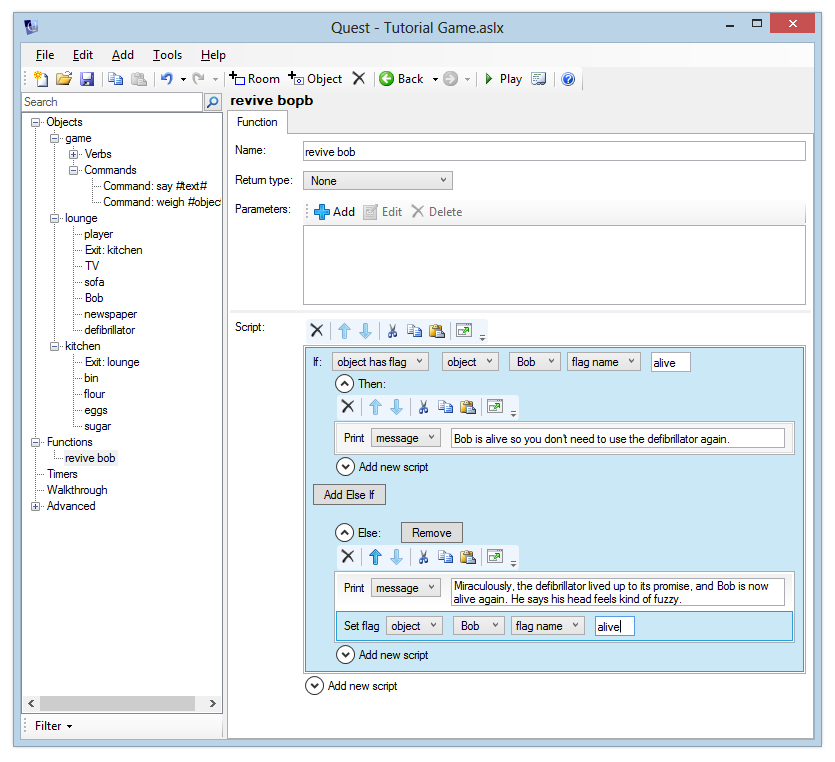This screenshot has height=762, width=835.
Task: Open the Edit menu
Action: click(x=83, y=55)
